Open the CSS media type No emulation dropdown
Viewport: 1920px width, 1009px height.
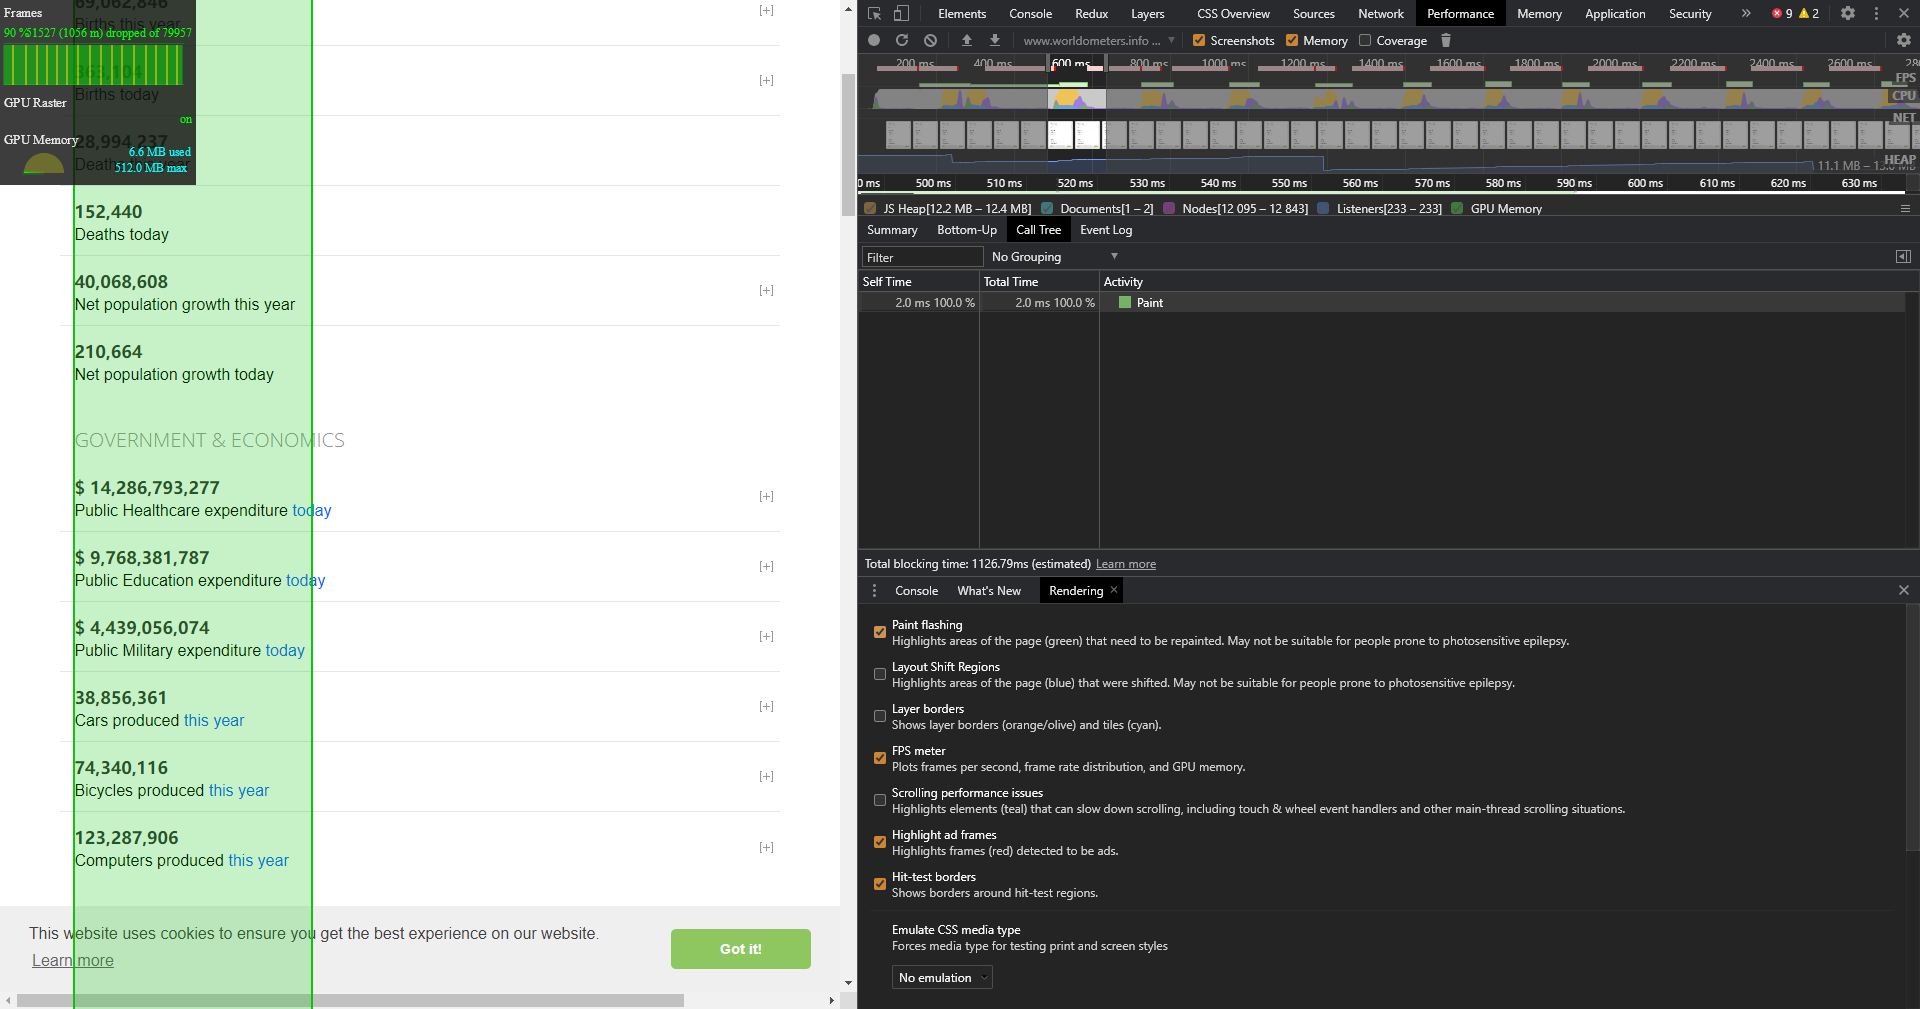tap(942, 978)
